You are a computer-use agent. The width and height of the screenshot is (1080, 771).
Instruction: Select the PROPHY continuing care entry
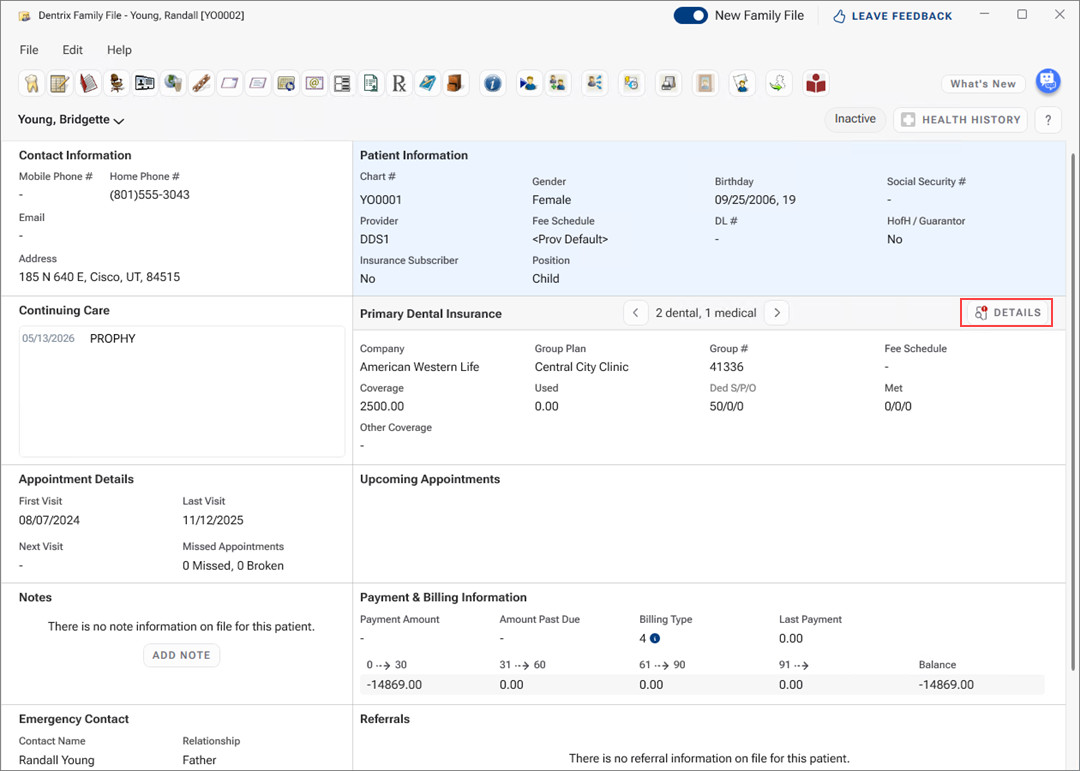click(x=112, y=339)
